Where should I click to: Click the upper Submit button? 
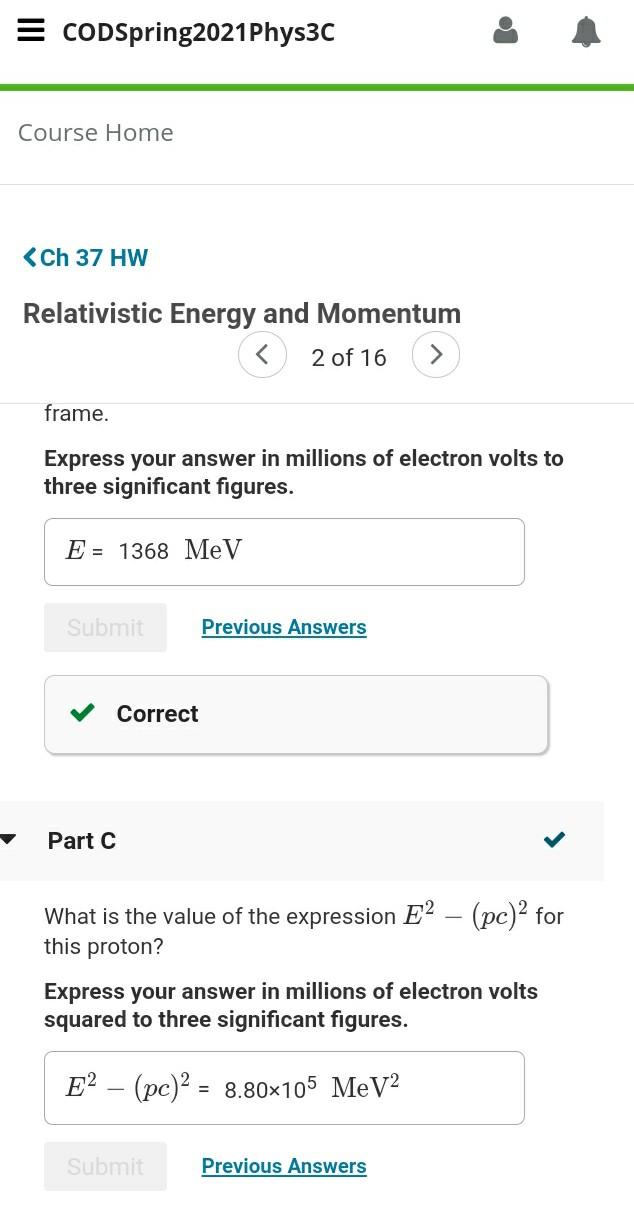[105, 627]
